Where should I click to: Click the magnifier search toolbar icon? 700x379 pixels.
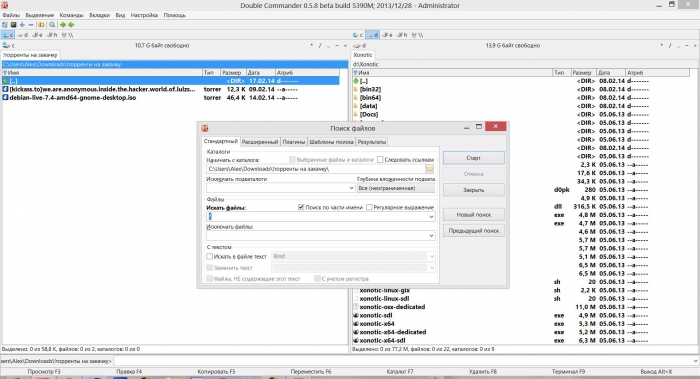(x=52, y=25)
